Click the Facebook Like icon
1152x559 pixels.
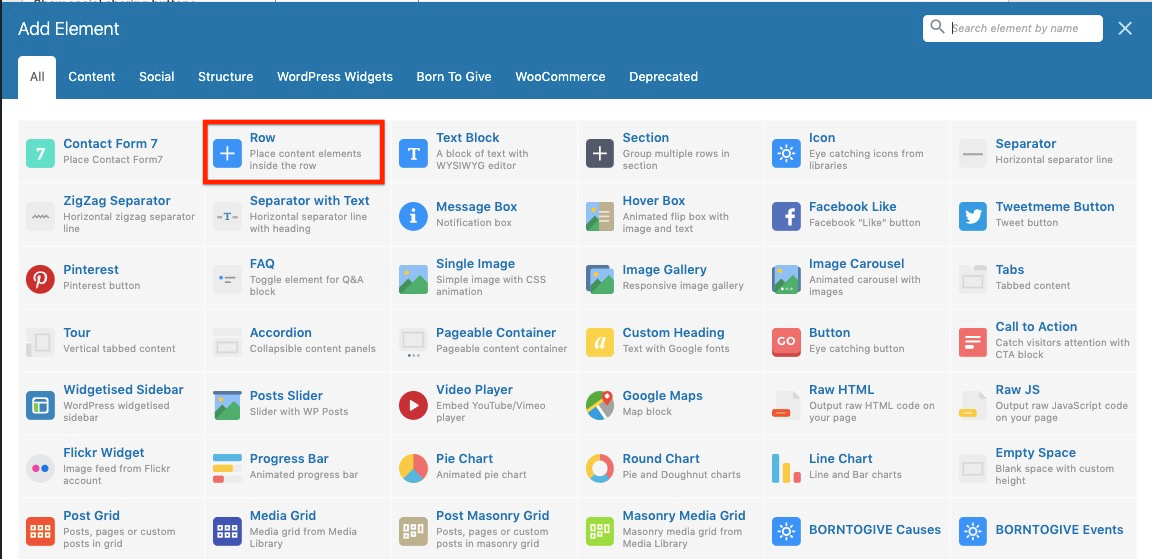[786, 217]
